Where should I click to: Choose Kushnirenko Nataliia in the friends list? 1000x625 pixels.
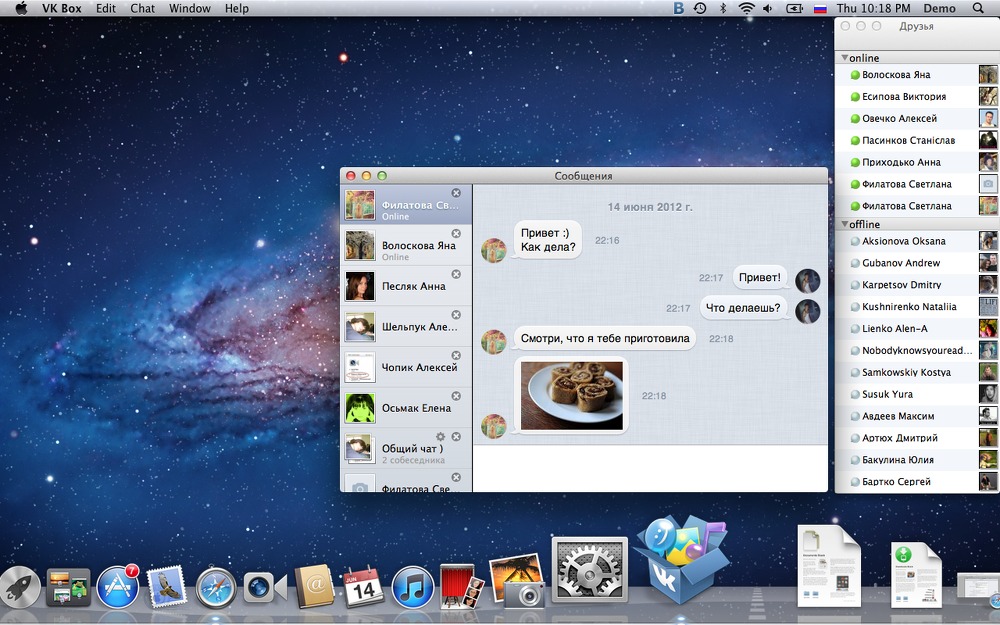[917, 307]
